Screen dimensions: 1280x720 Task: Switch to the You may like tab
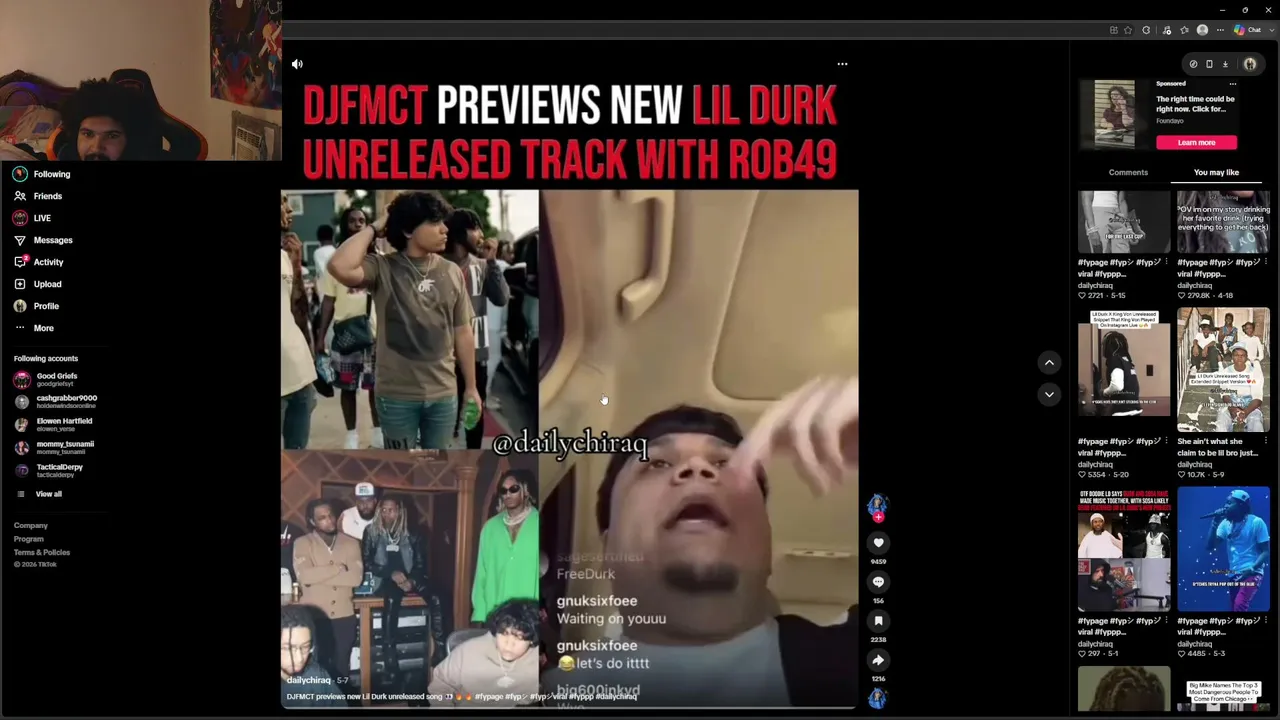pos(1216,172)
